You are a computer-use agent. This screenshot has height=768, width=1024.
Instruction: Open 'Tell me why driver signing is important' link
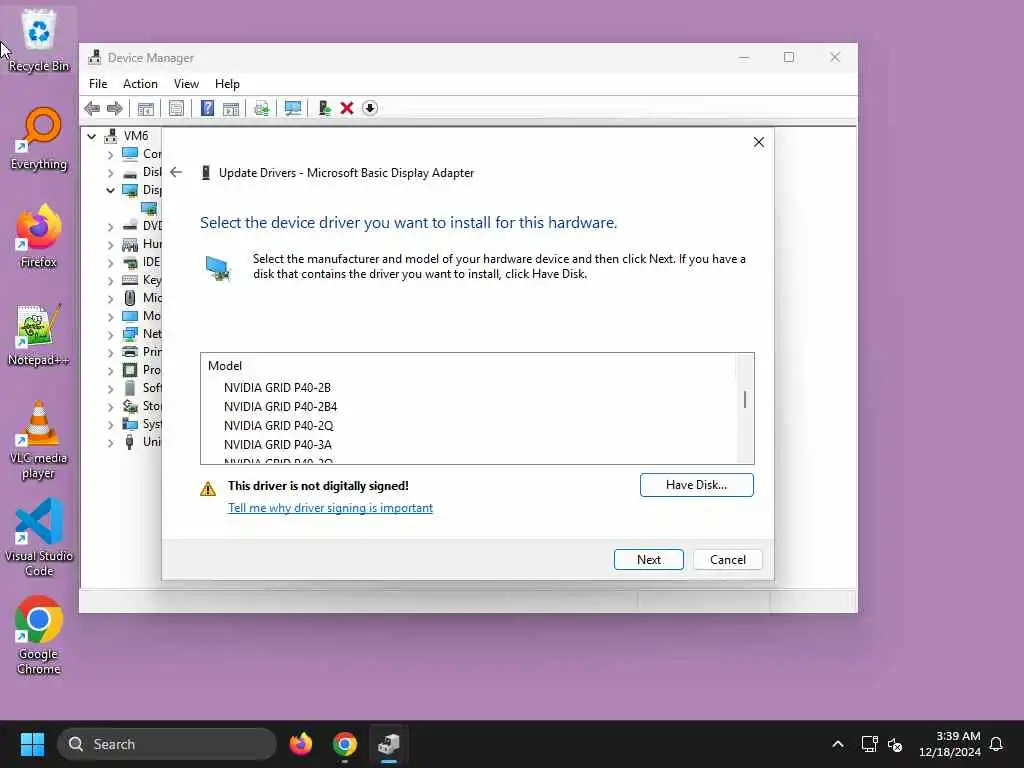pos(330,508)
